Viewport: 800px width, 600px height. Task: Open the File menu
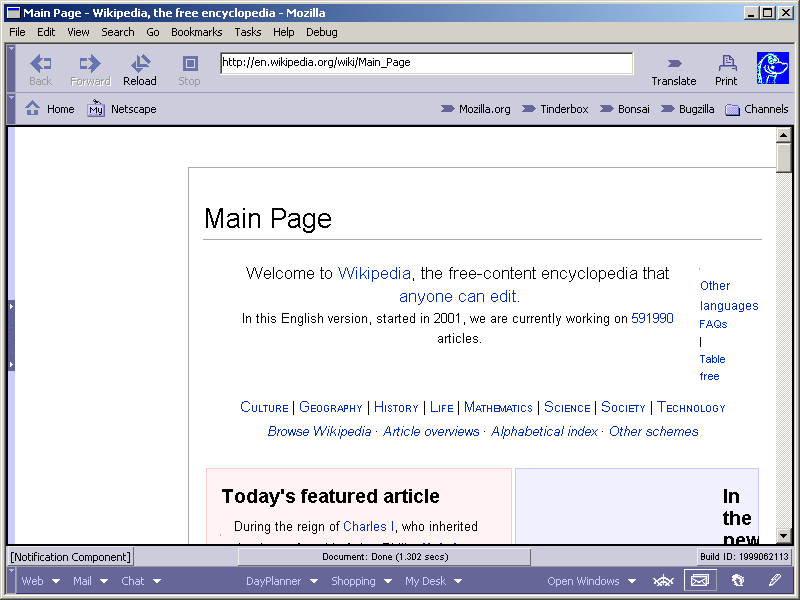(17, 32)
